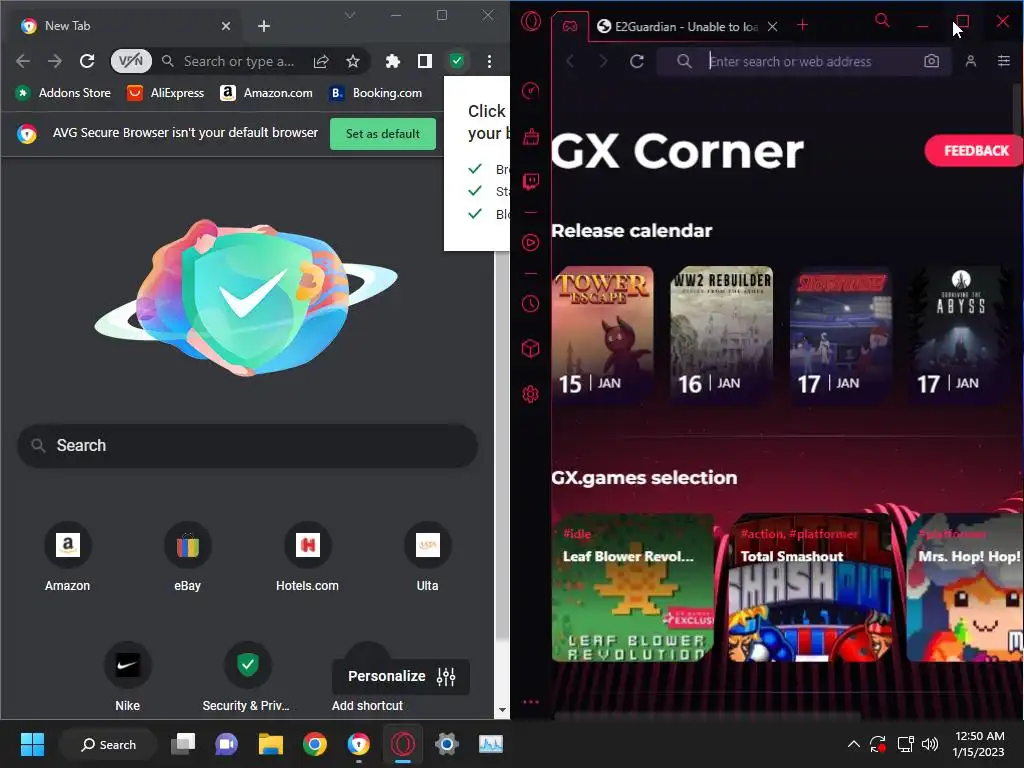The height and width of the screenshot is (768, 1024).
Task: Click the red search tabs icon in Opera
Action: click(882, 21)
